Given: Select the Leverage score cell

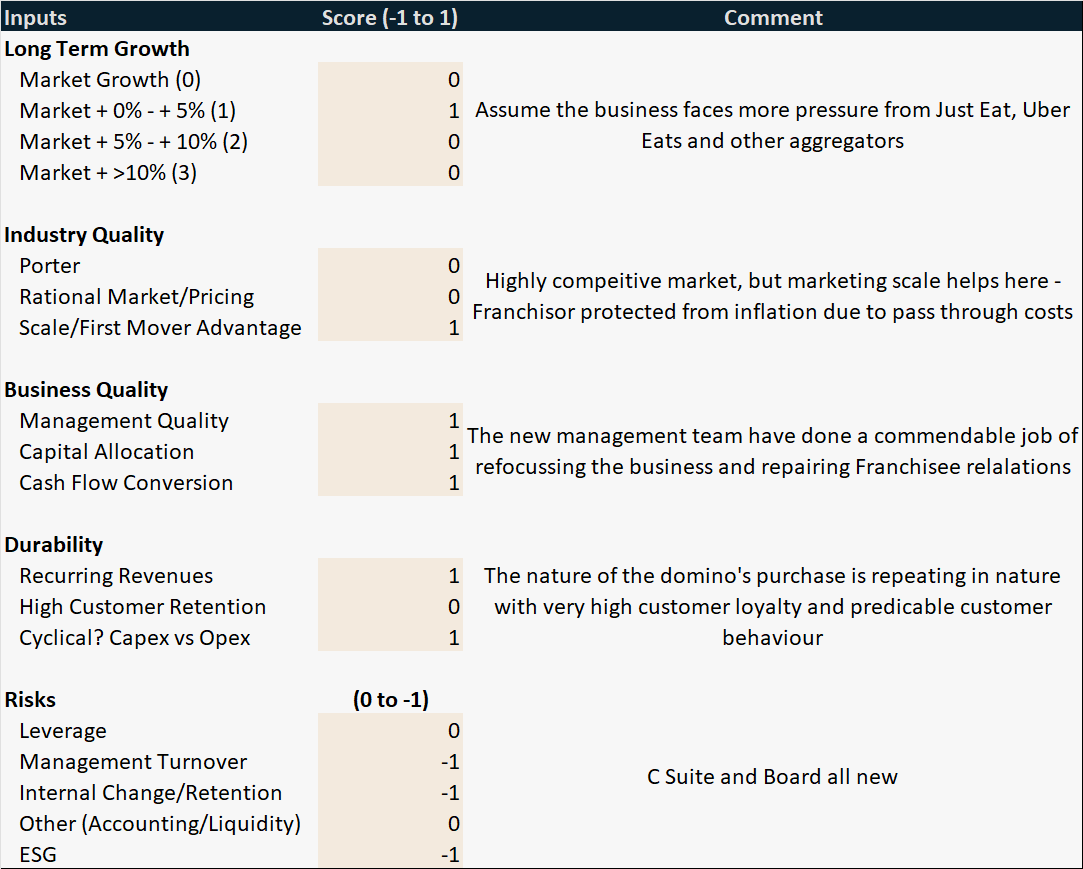Looking at the screenshot, I should click(x=390, y=731).
